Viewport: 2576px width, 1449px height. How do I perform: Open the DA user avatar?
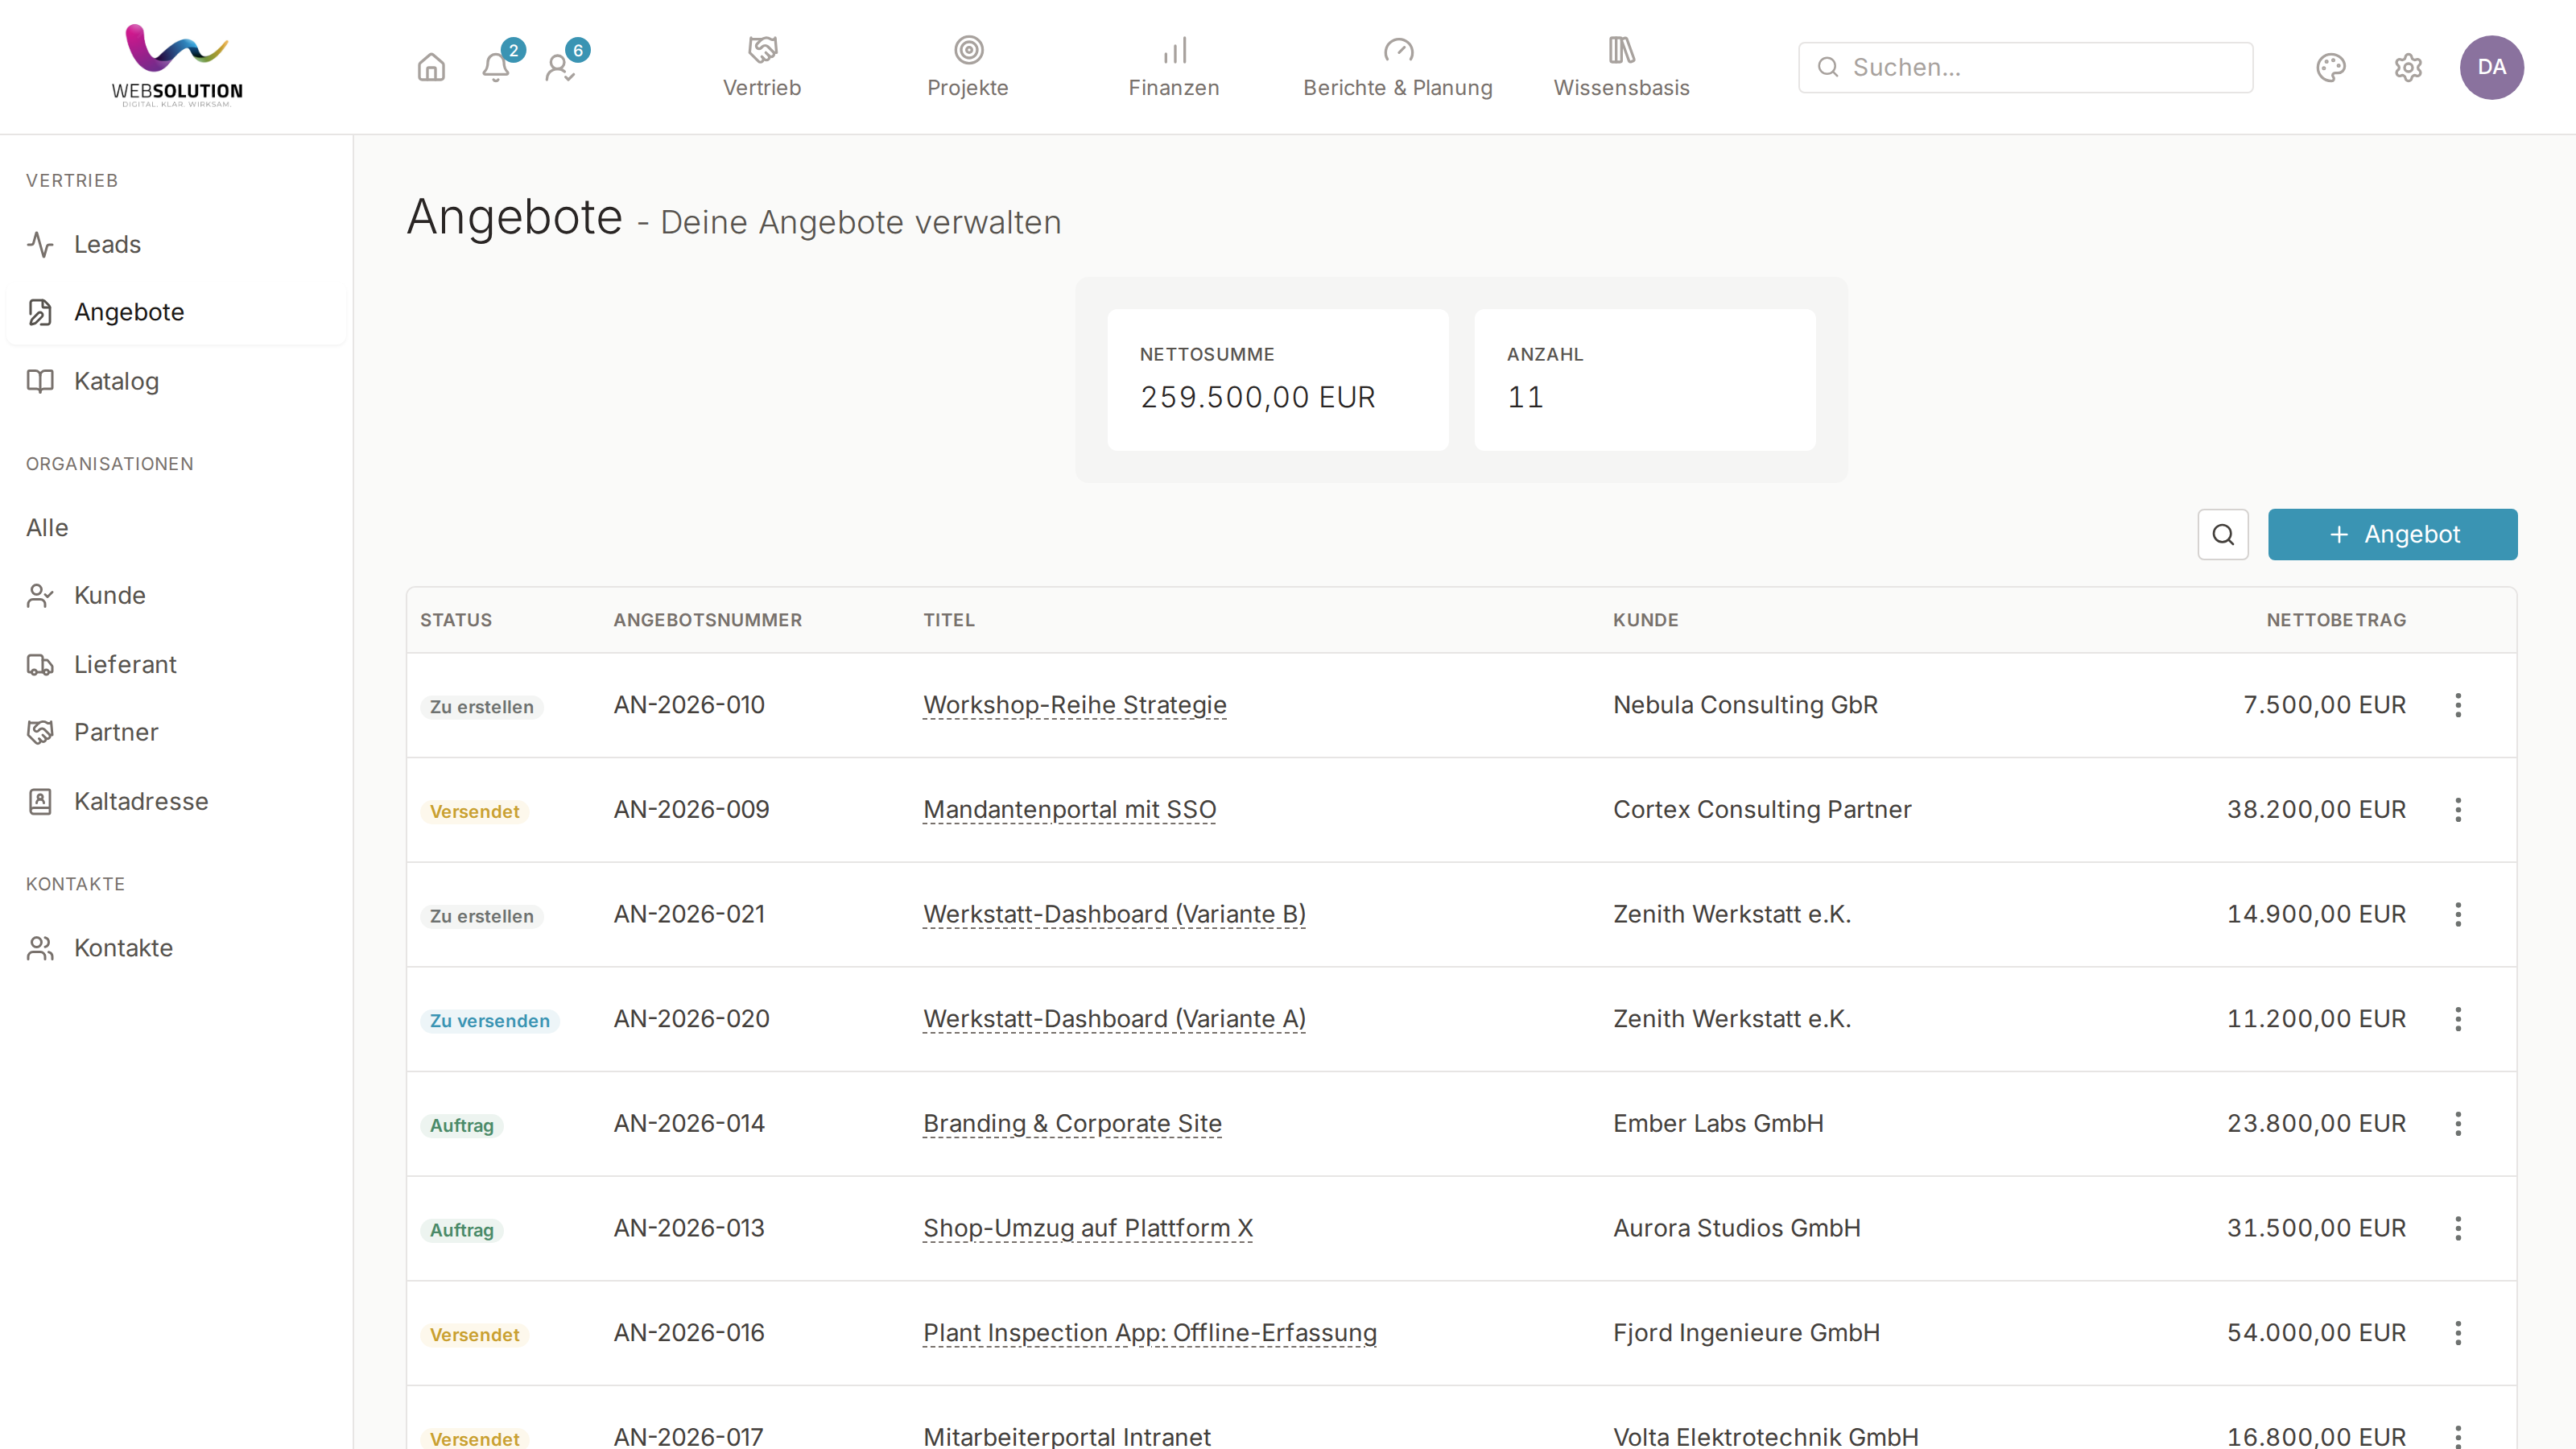point(2491,67)
